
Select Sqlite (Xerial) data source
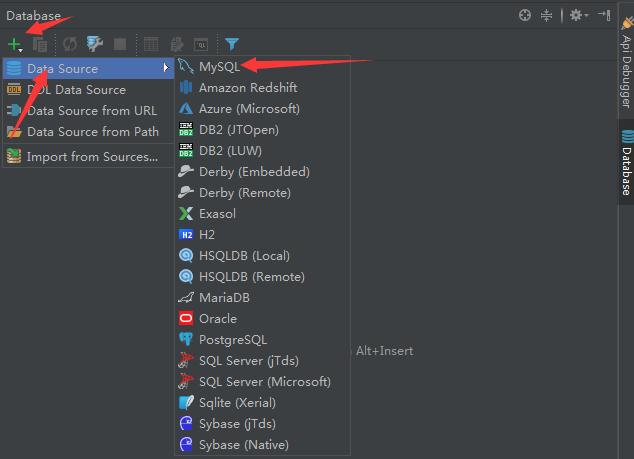point(262,403)
